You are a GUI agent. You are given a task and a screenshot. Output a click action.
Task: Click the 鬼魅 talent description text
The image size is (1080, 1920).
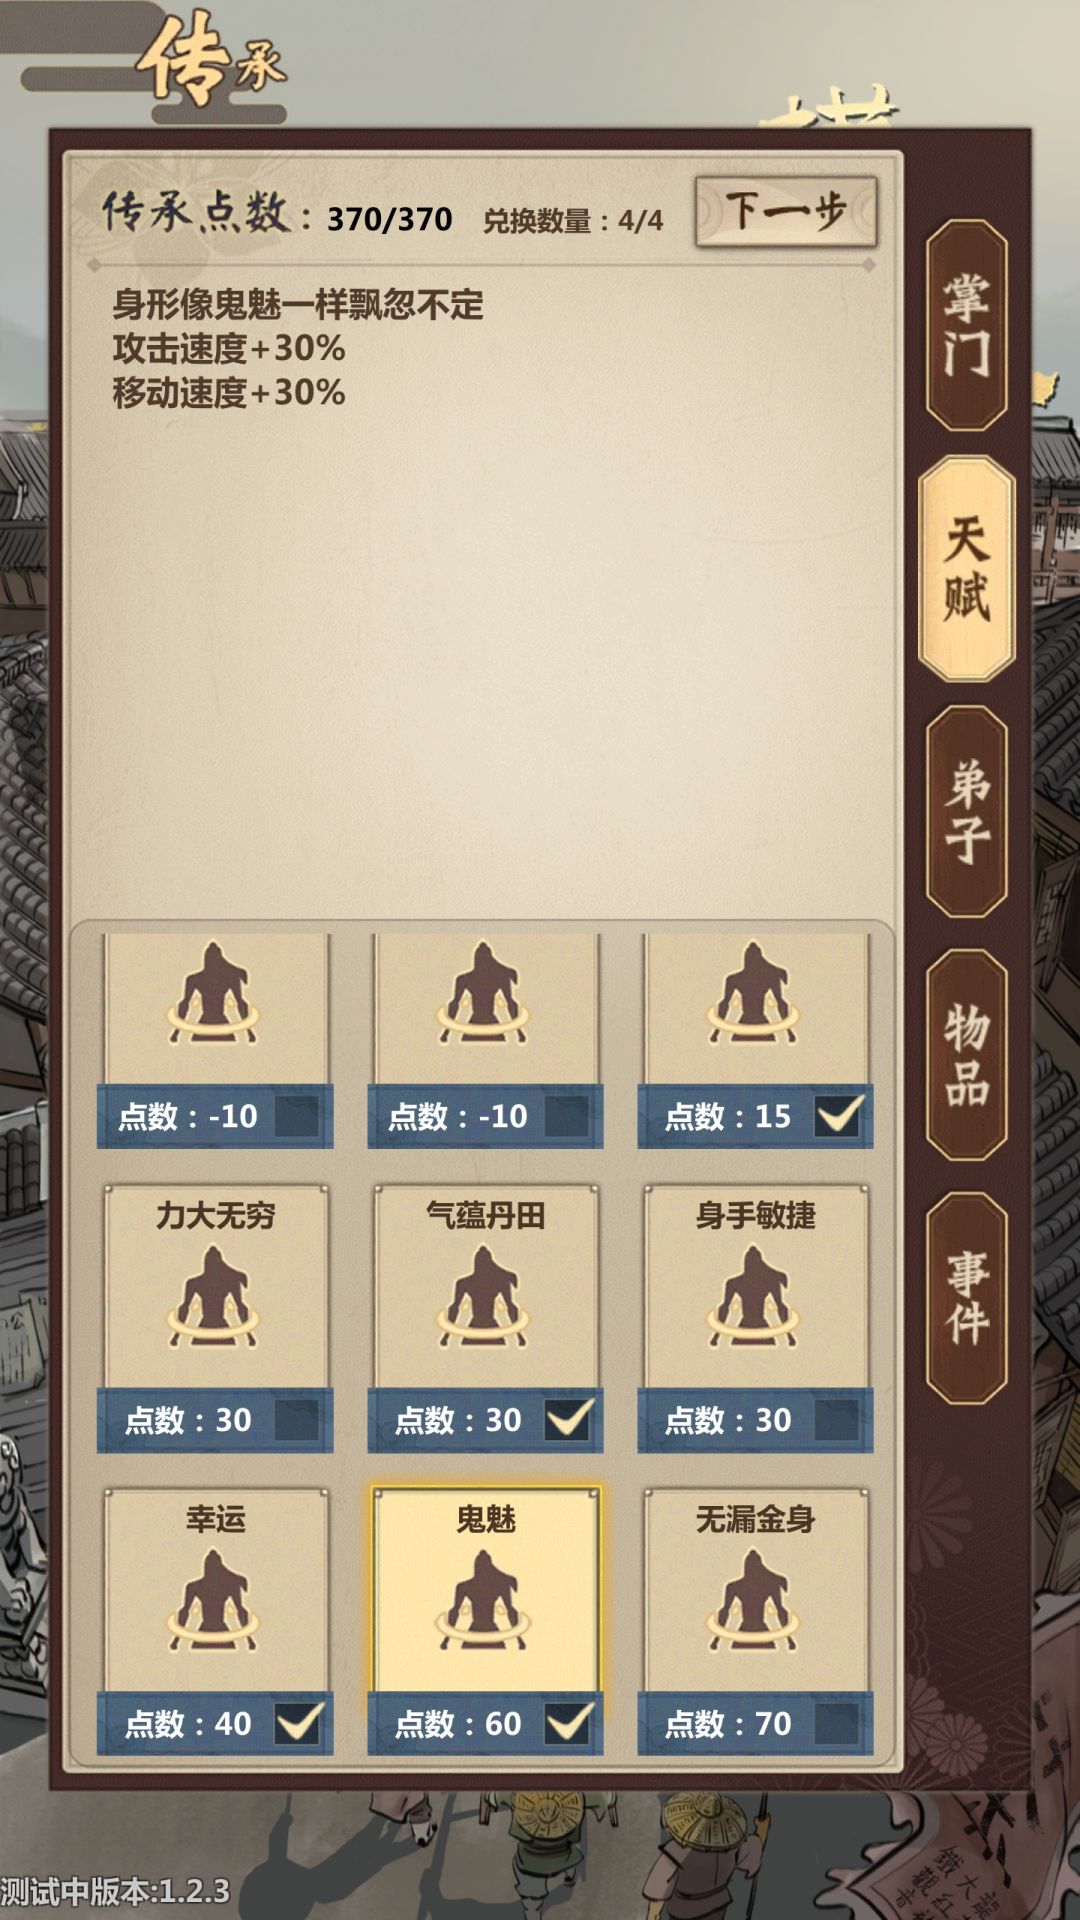tap(298, 348)
